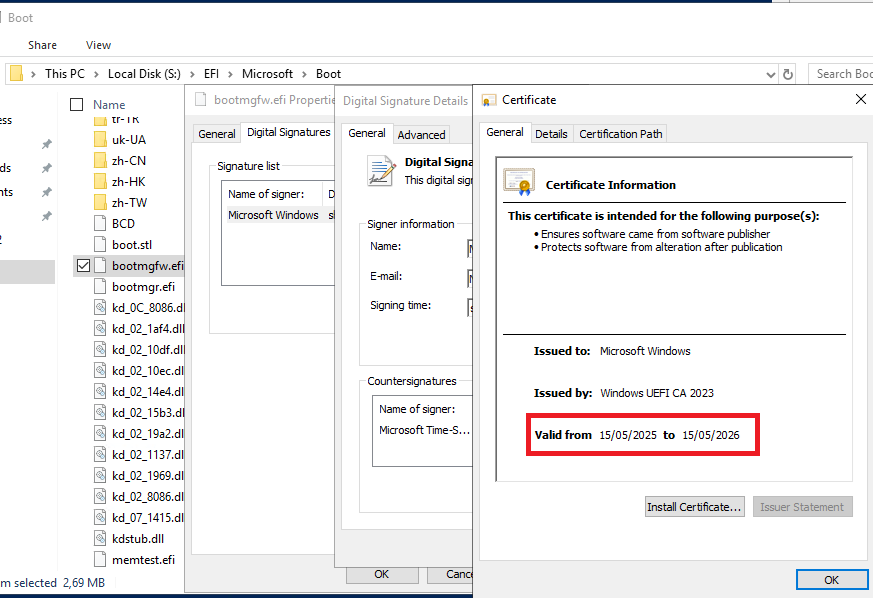Click This PC in the breadcrumb
This screenshot has height=598, width=873.
pyautogui.click(x=65, y=74)
